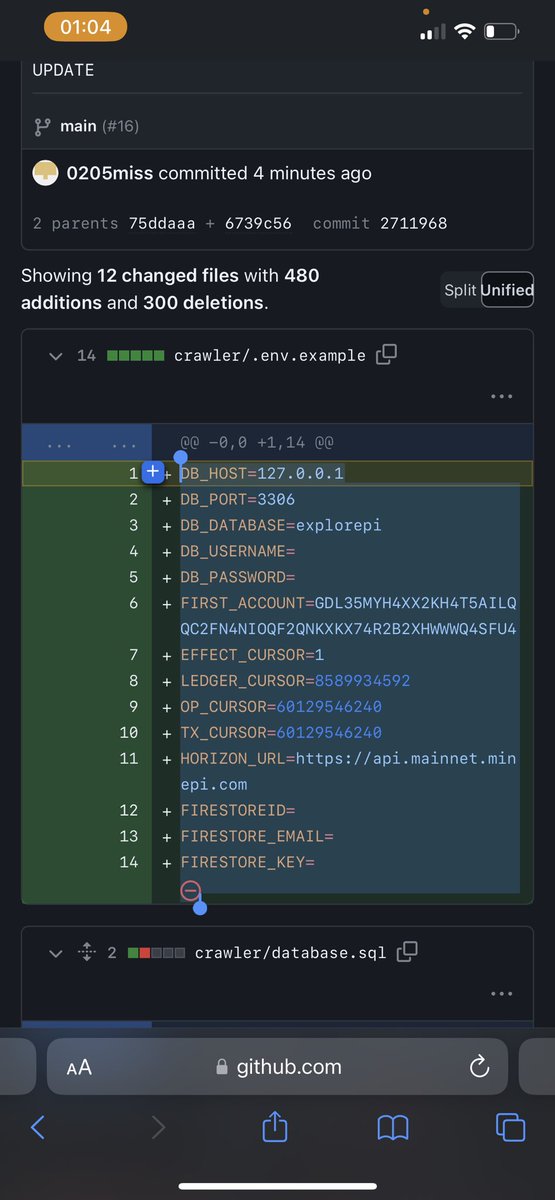Switch to Split diff view

[x=460, y=291]
